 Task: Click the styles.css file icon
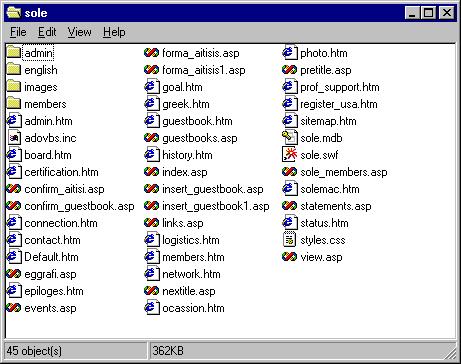tap(290, 240)
